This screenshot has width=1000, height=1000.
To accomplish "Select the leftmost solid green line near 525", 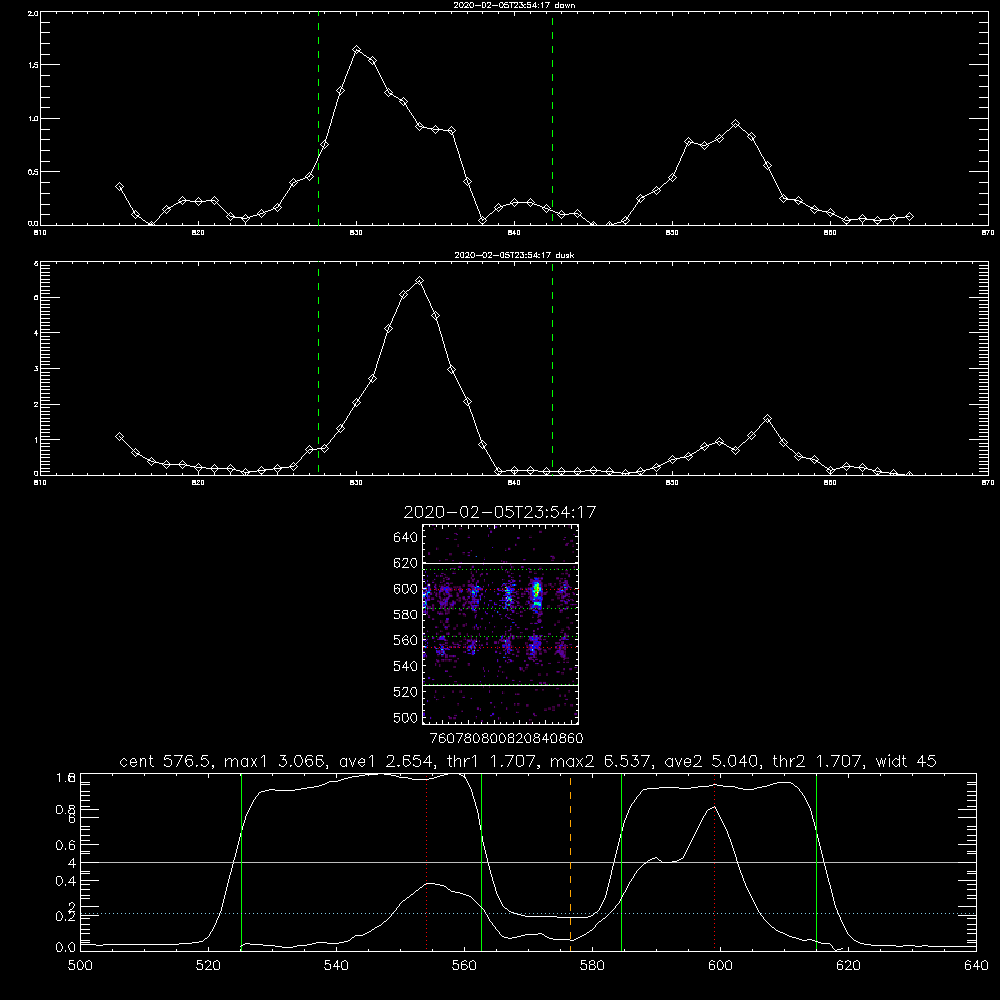I will click(241, 861).
